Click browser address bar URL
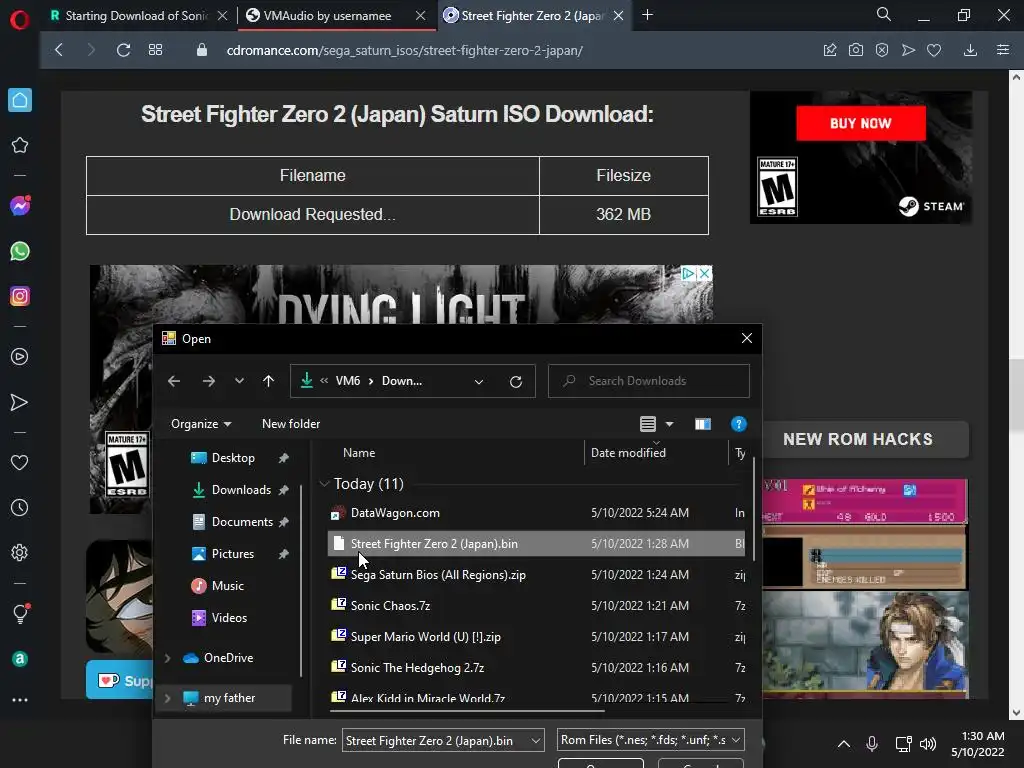The height and width of the screenshot is (768, 1024). pos(404,50)
